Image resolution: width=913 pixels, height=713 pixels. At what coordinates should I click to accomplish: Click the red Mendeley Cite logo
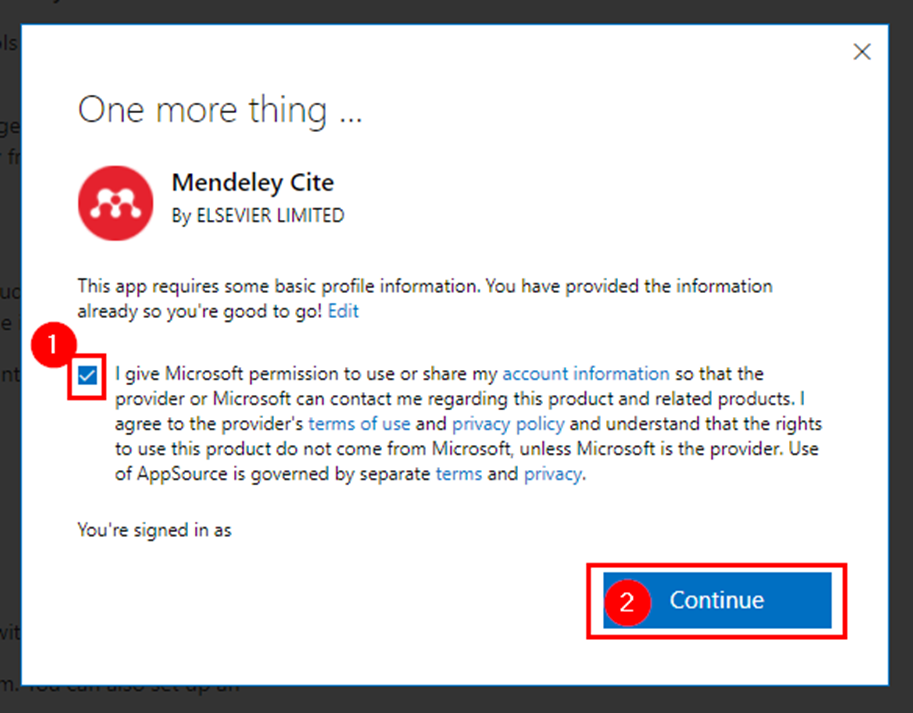[115, 203]
